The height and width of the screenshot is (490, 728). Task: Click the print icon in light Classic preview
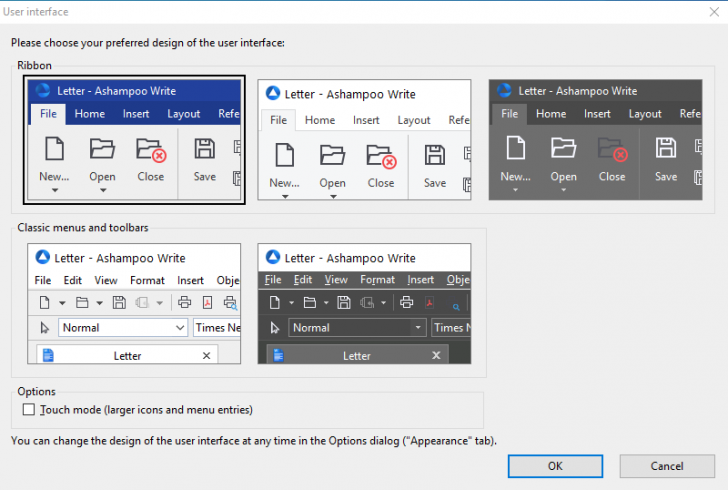click(x=185, y=302)
